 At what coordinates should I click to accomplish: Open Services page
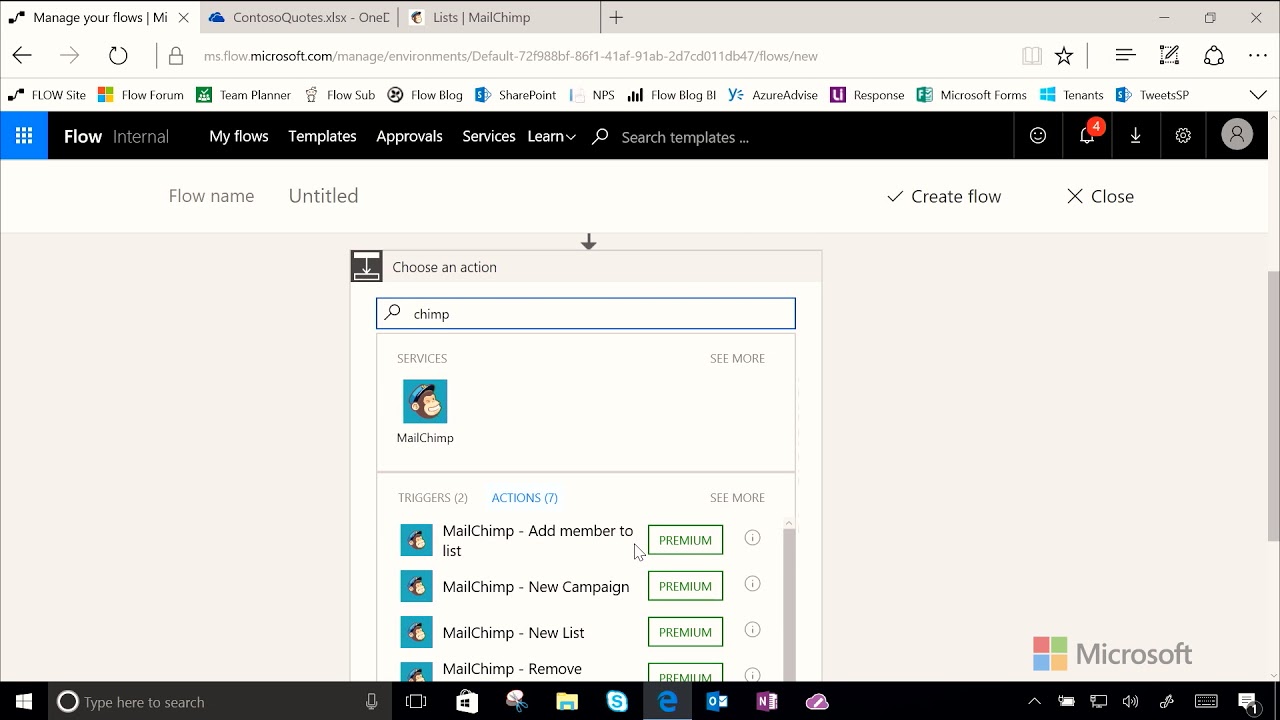(489, 136)
